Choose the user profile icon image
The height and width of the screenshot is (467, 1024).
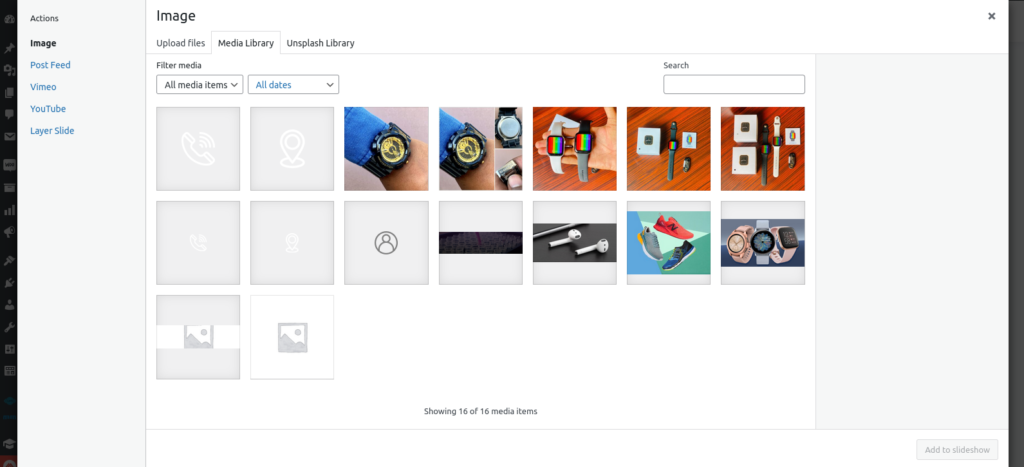click(x=387, y=243)
